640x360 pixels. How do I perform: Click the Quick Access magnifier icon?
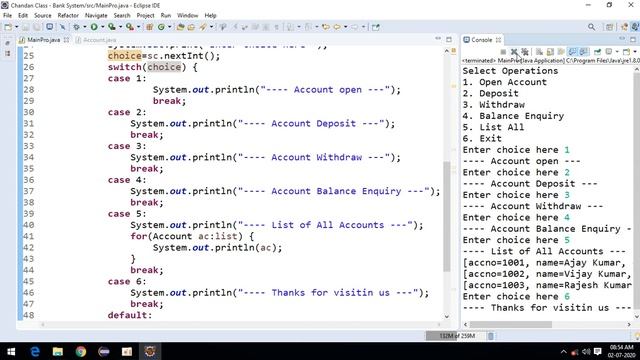(x=591, y=27)
